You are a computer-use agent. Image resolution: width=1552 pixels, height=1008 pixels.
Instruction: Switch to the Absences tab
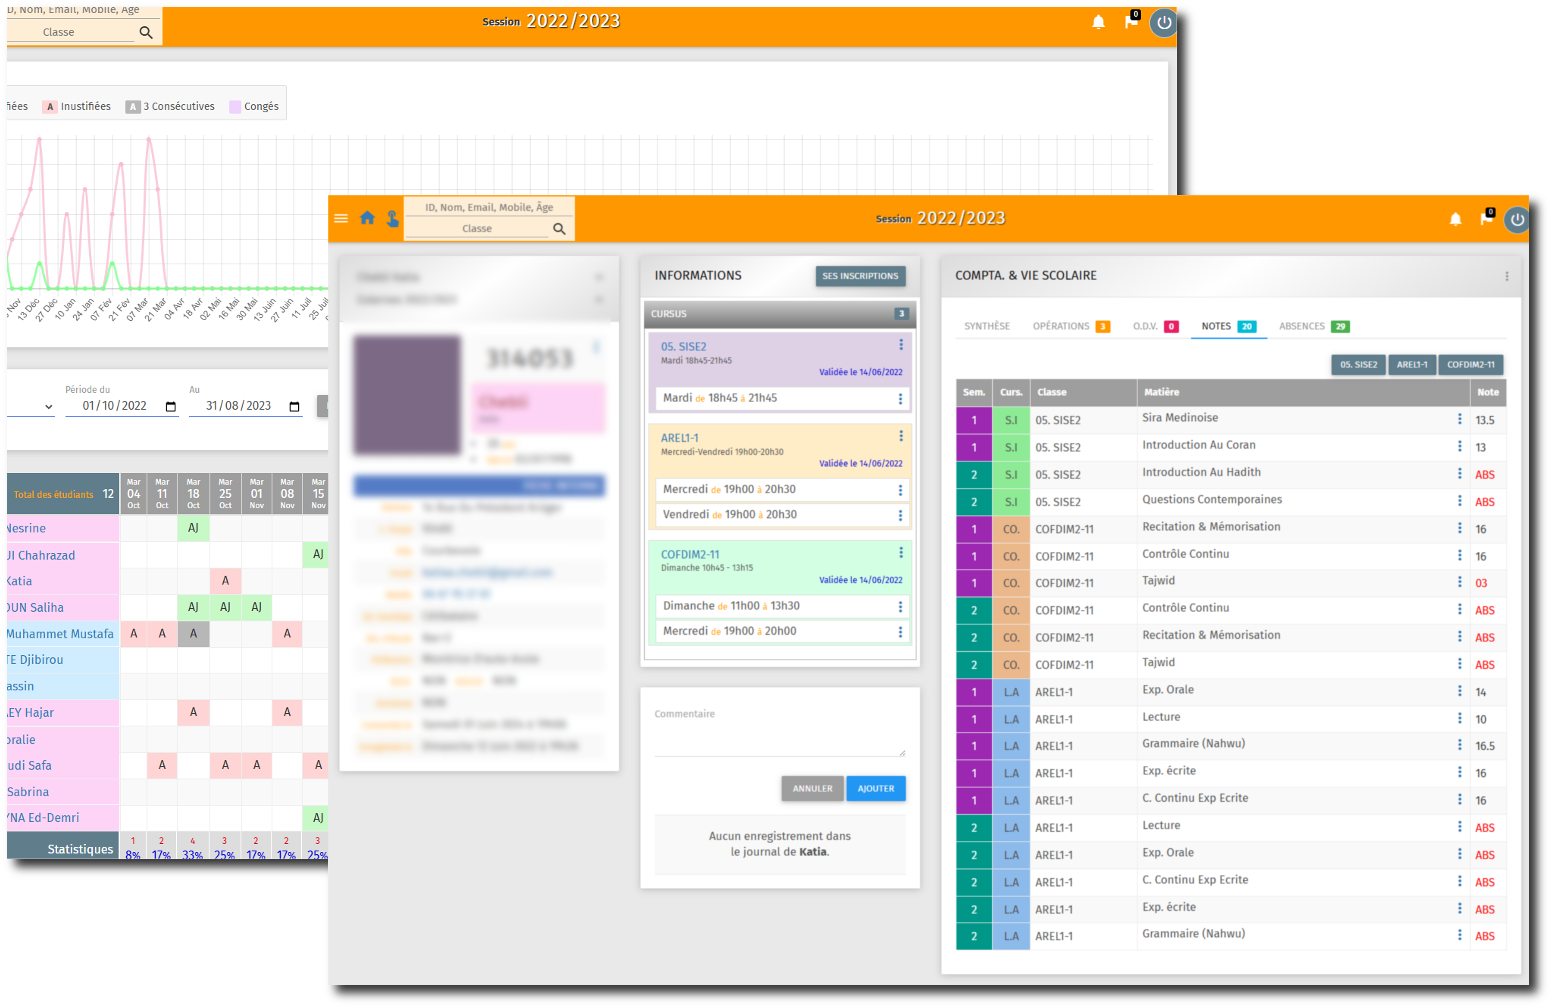click(1313, 327)
